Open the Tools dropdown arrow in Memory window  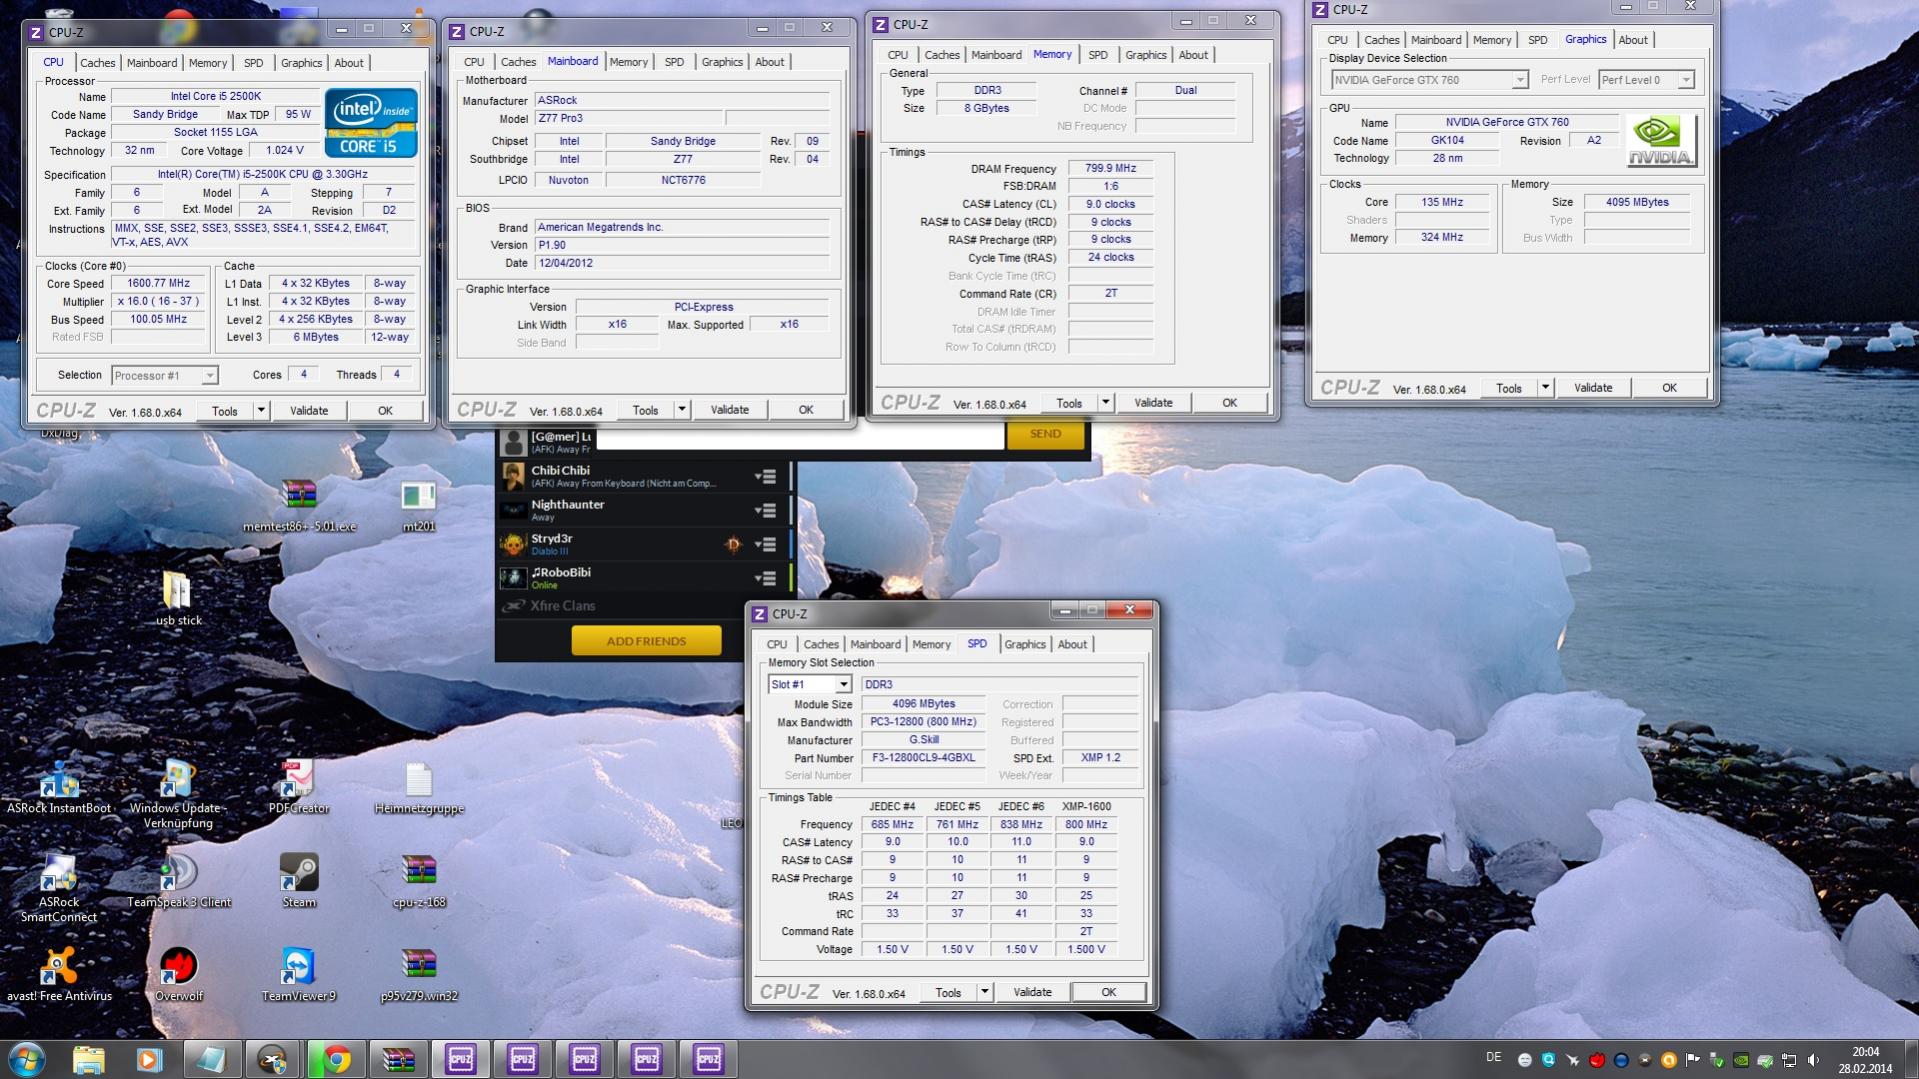(1106, 403)
